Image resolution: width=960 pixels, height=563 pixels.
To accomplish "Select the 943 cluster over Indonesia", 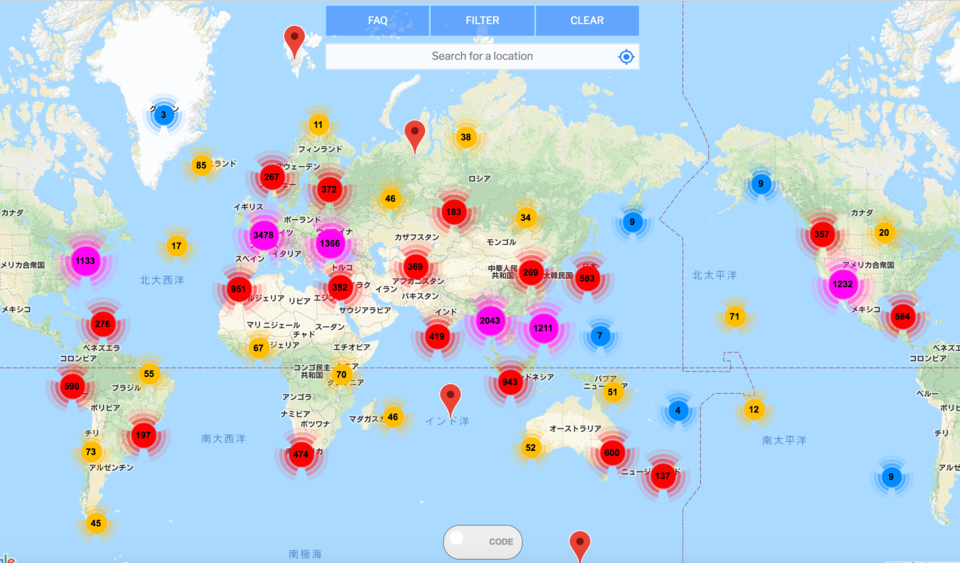I will click(x=510, y=382).
